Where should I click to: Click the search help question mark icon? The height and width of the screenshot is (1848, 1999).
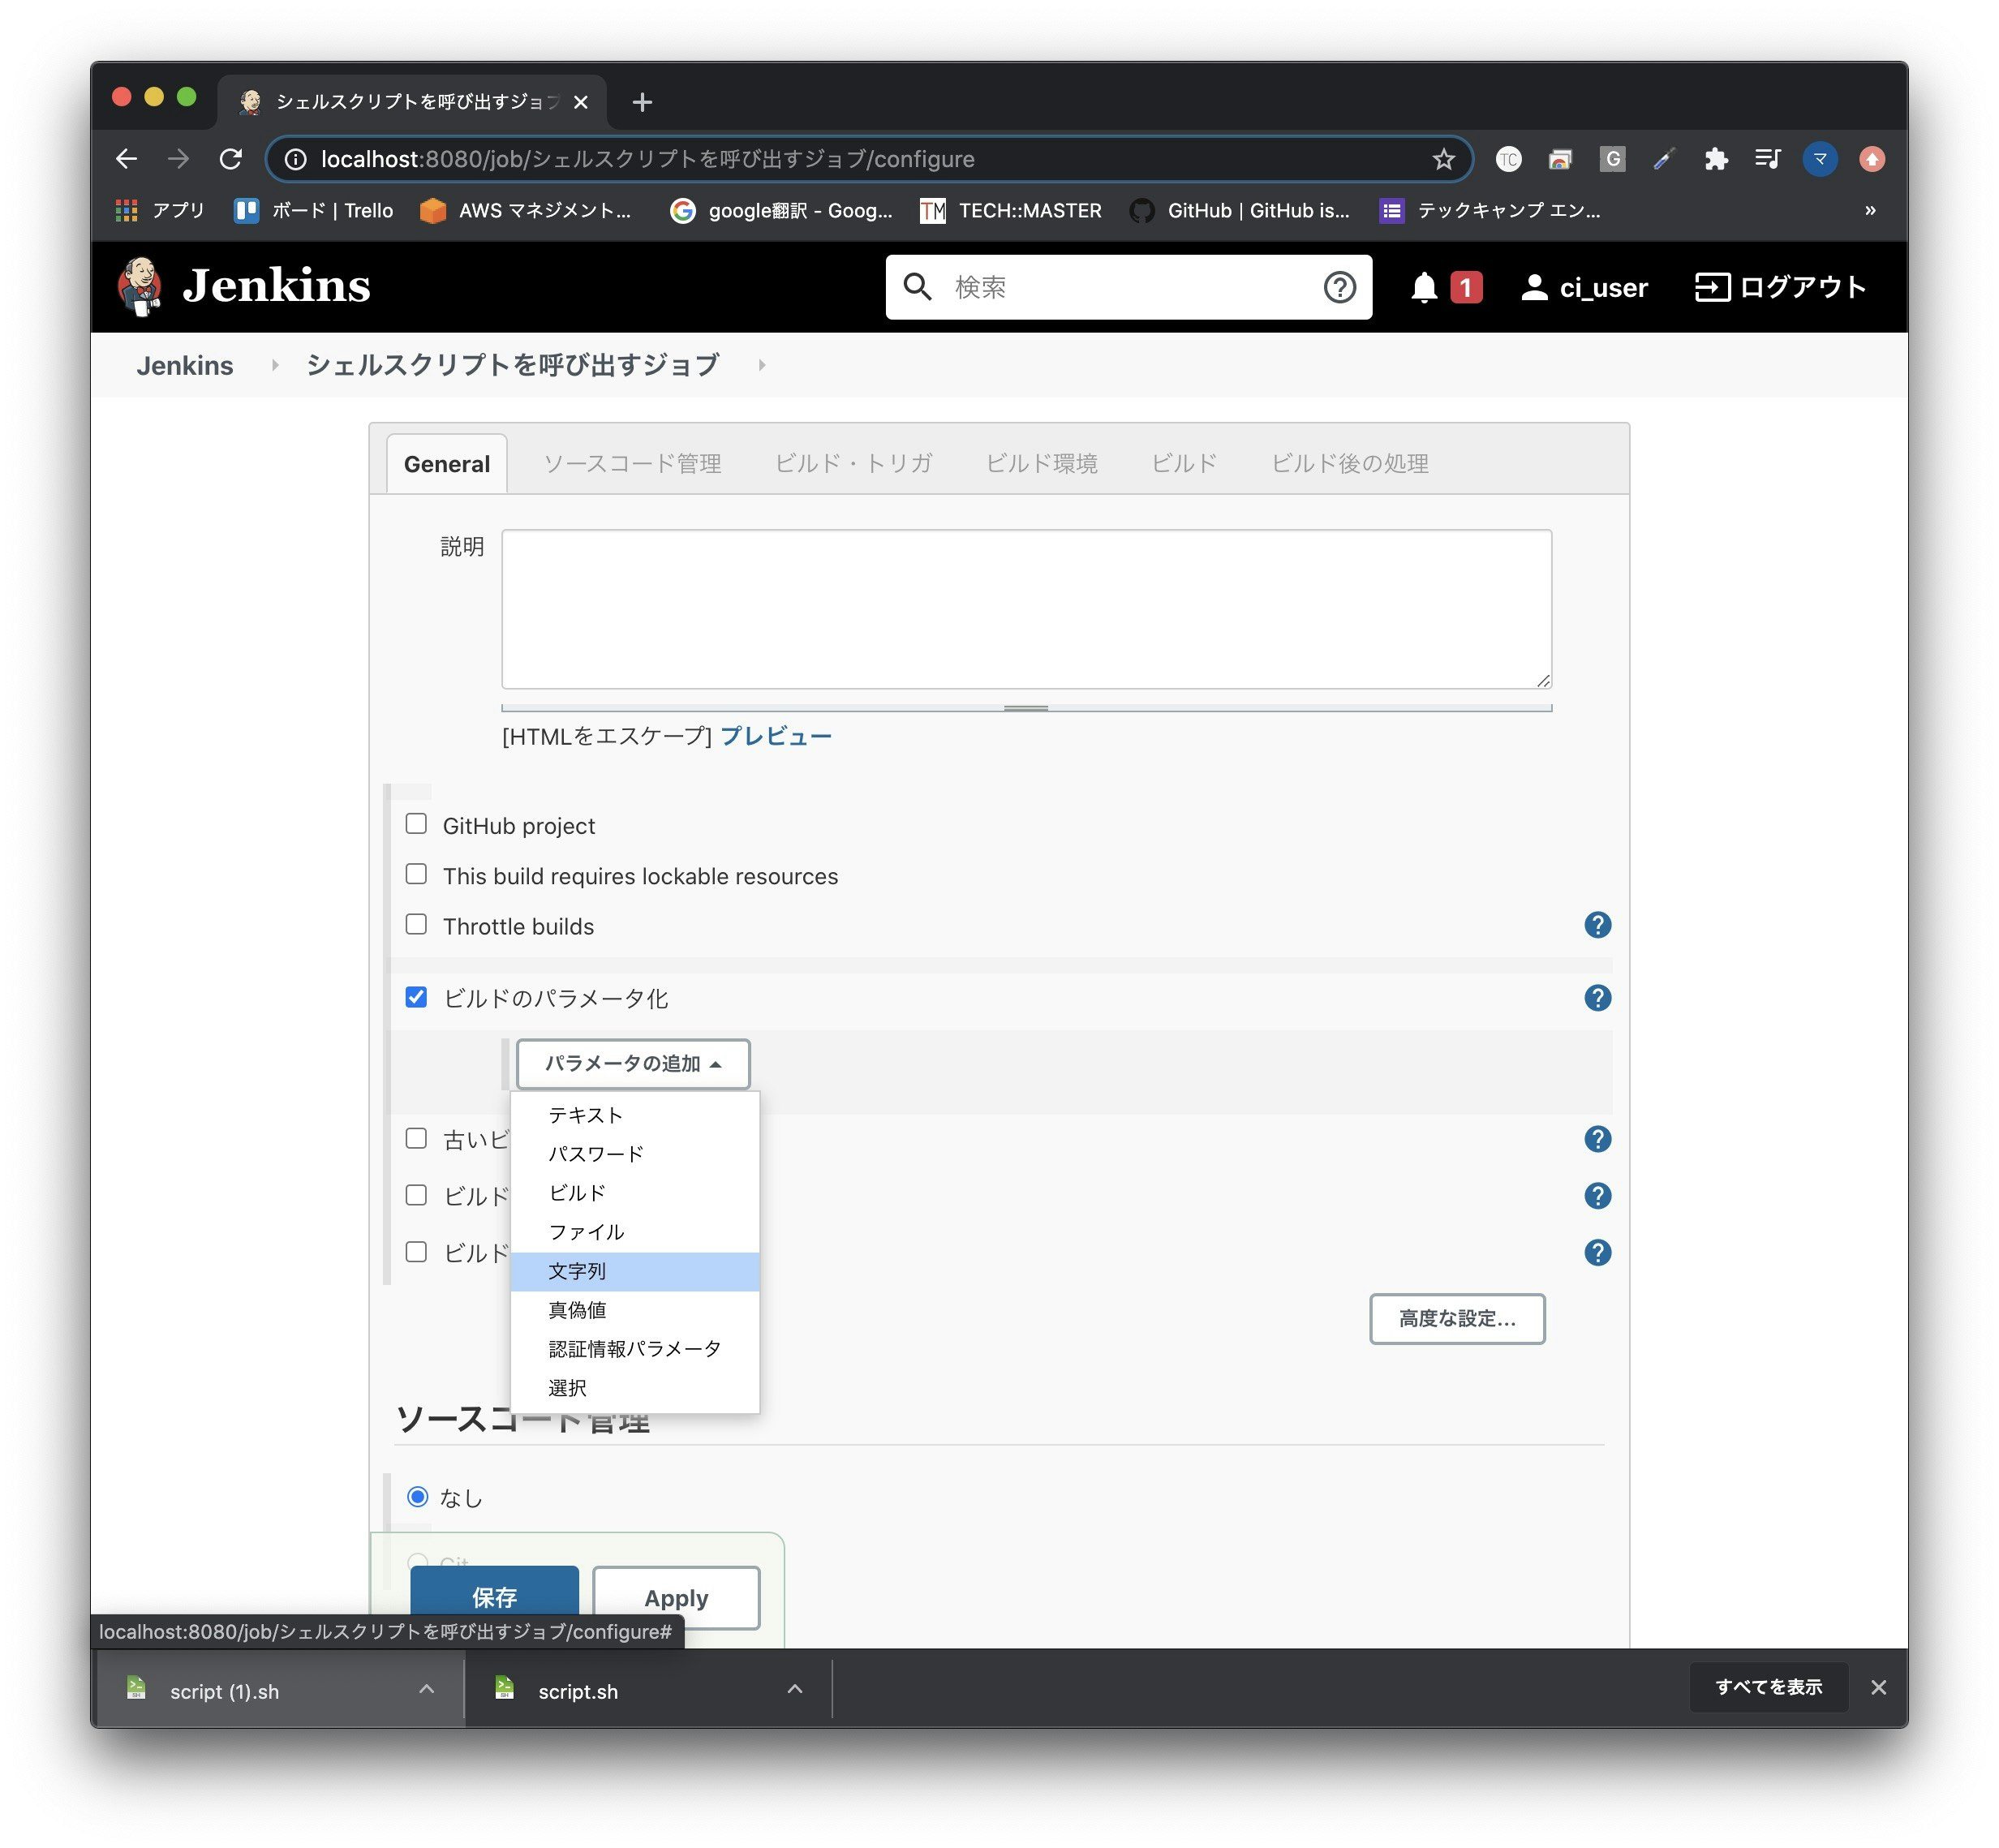pyautogui.click(x=1339, y=288)
